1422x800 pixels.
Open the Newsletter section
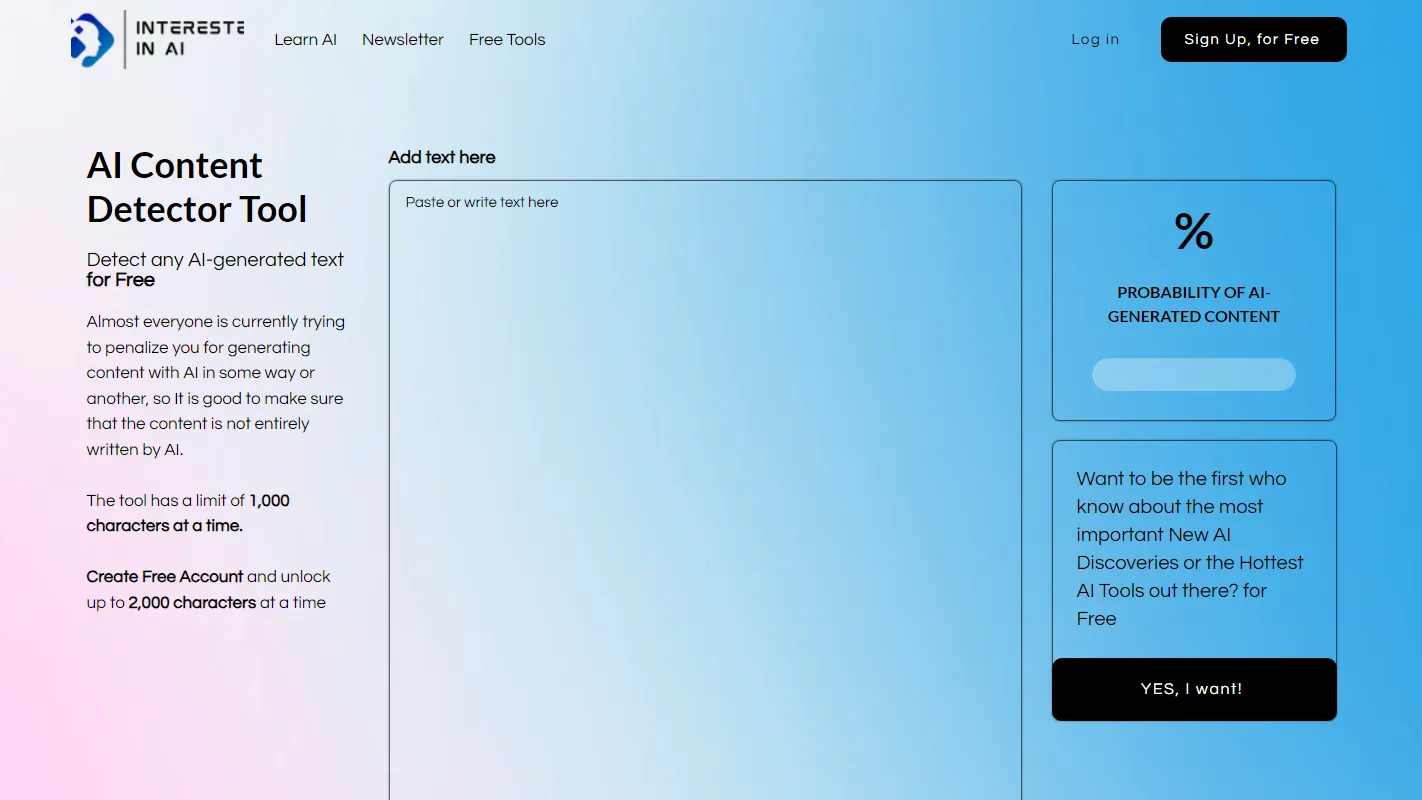point(403,39)
